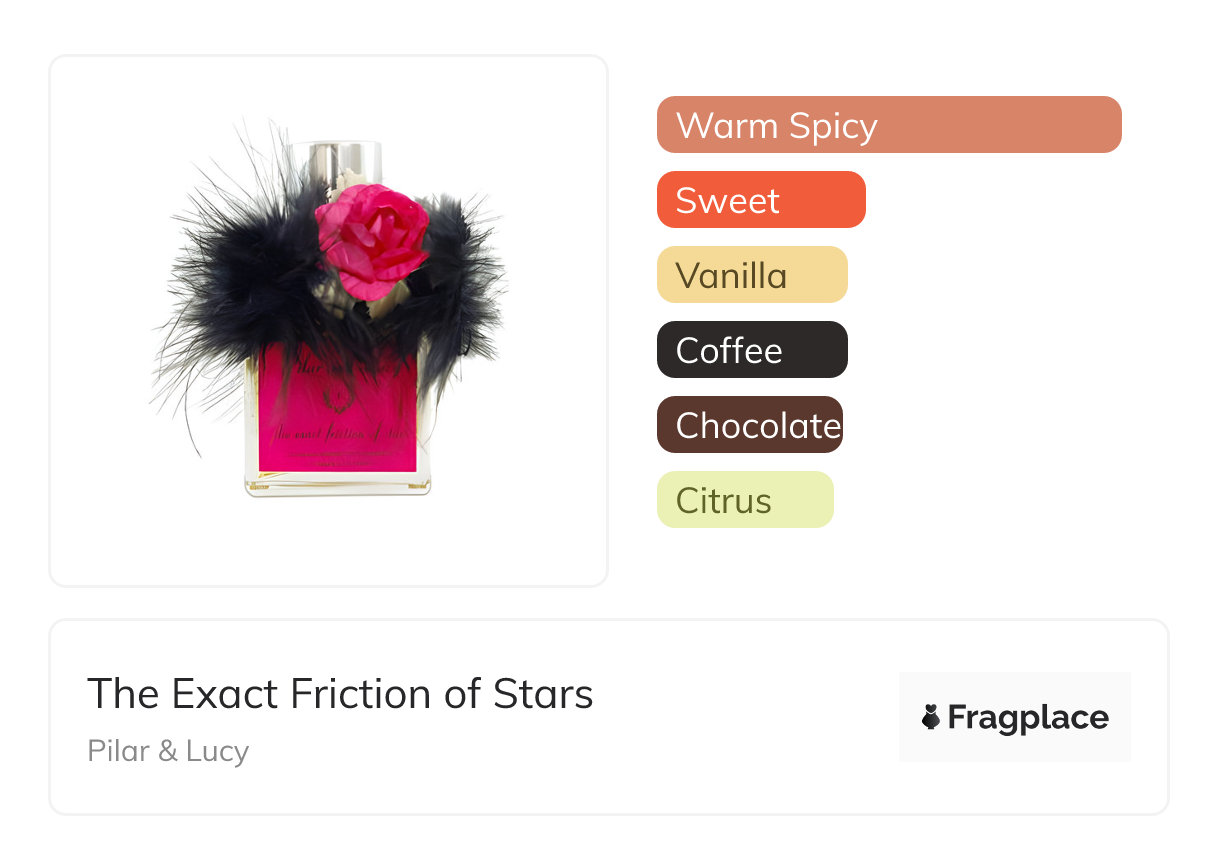This screenshot has width=1218, height=864.
Task: Click the name Lucy in the brand line
Action: tap(216, 750)
